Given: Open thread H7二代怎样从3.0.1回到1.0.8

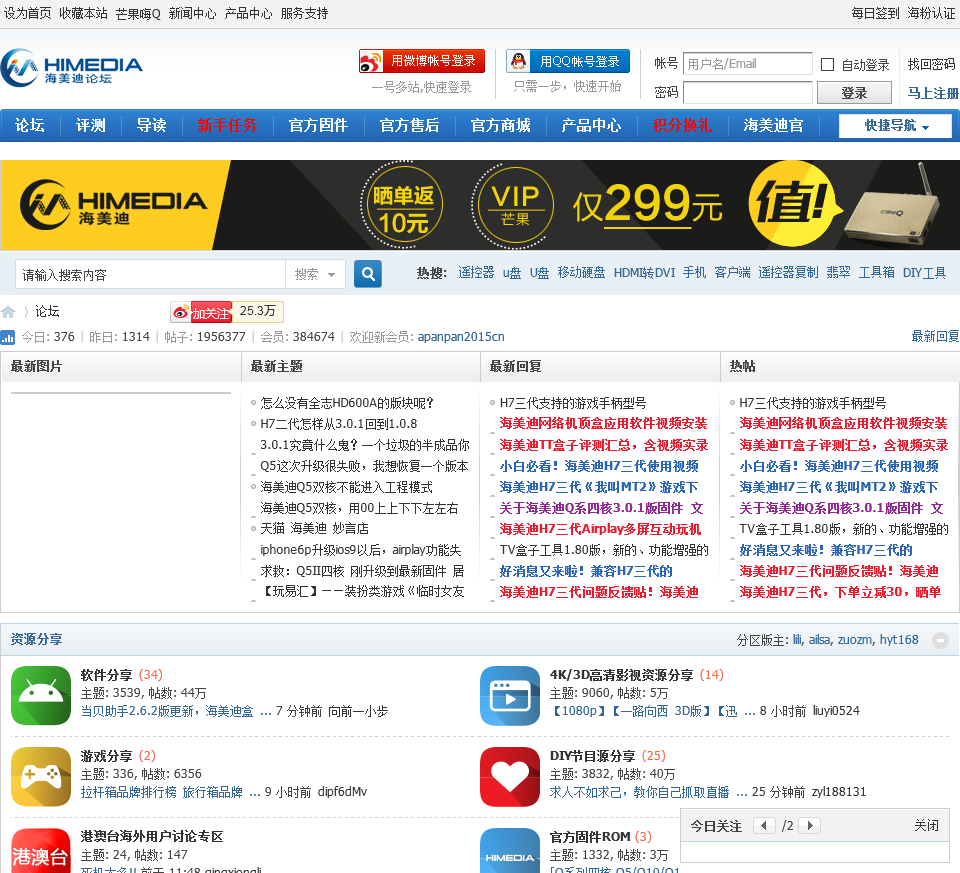Looking at the screenshot, I should point(339,424).
